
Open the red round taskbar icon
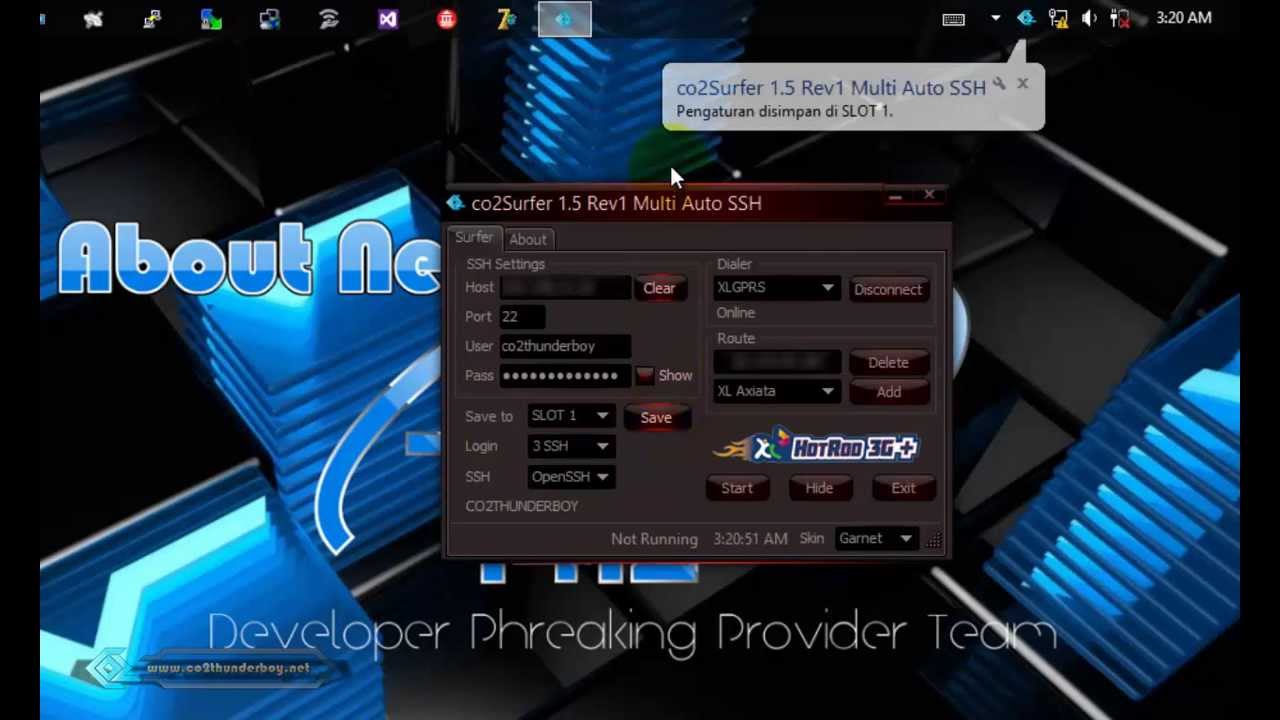pyautogui.click(x=447, y=19)
